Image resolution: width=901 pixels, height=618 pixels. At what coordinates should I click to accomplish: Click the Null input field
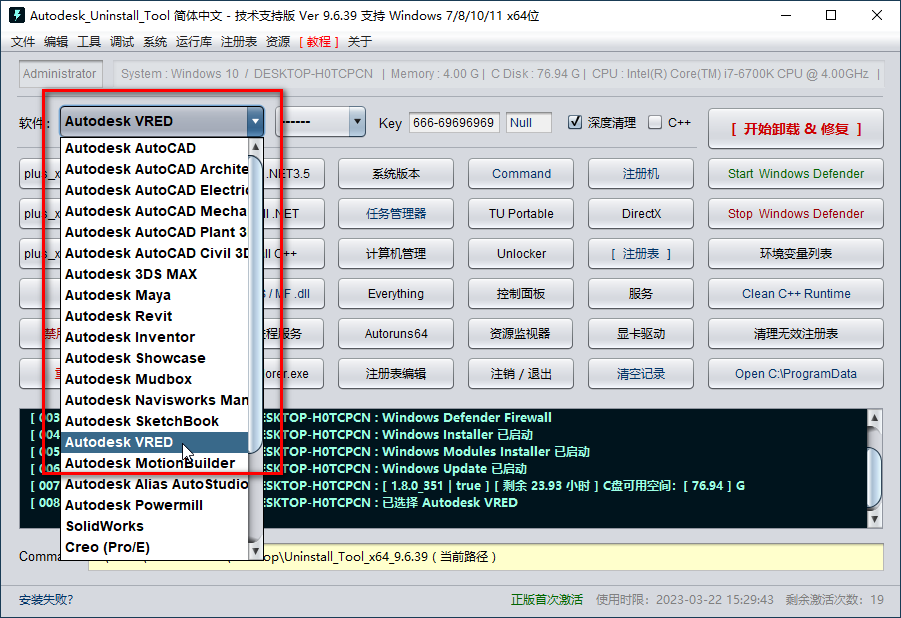click(529, 122)
